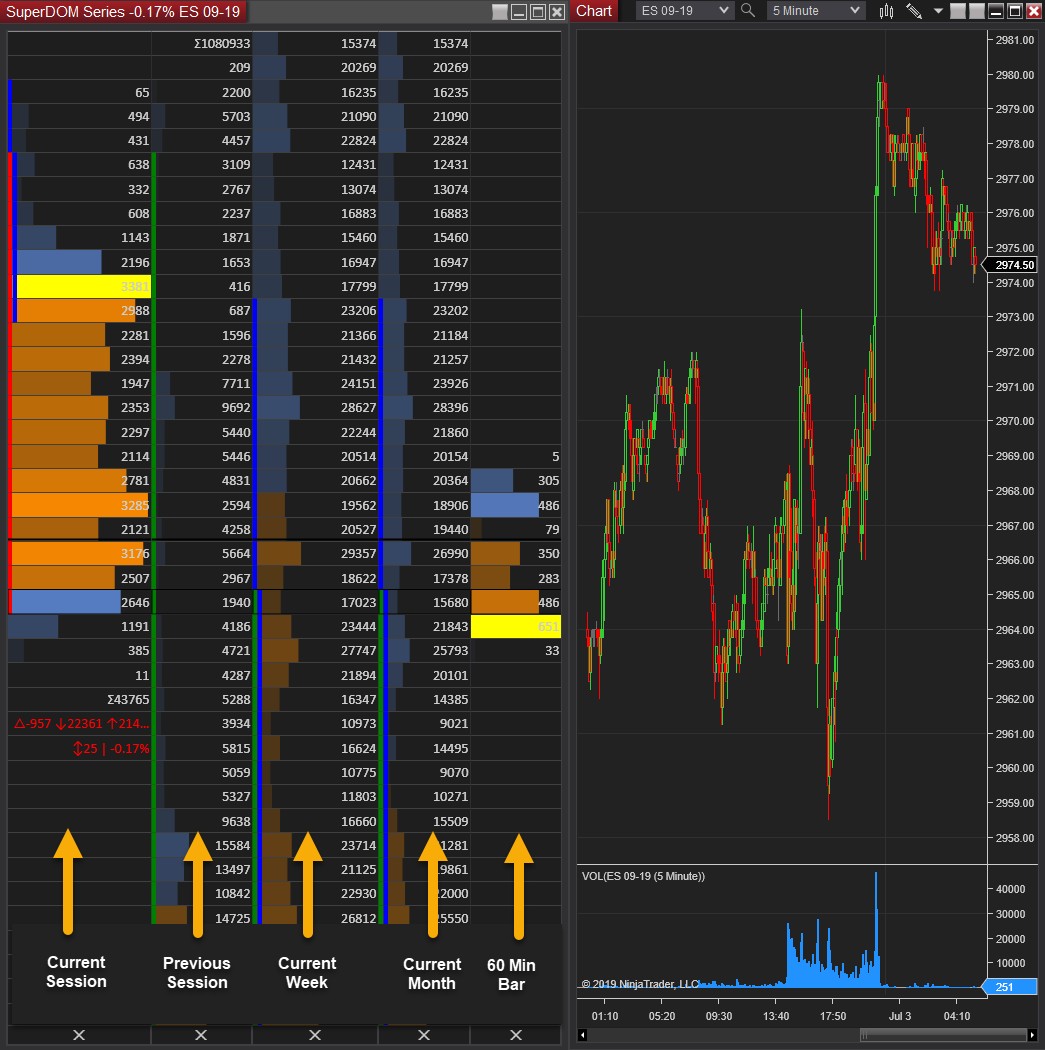Open the 5 Minute interval dropdown
This screenshot has width=1045, height=1050.
(x=815, y=11)
